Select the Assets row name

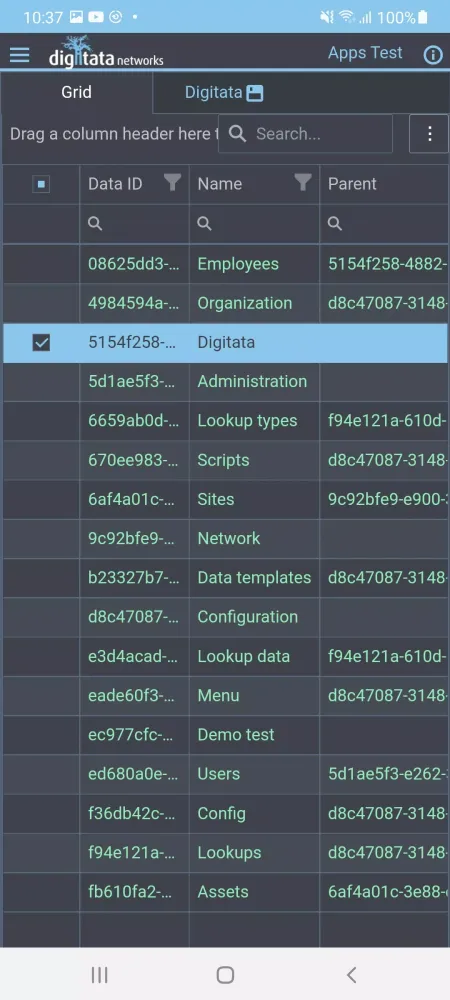pyautogui.click(x=223, y=892)
